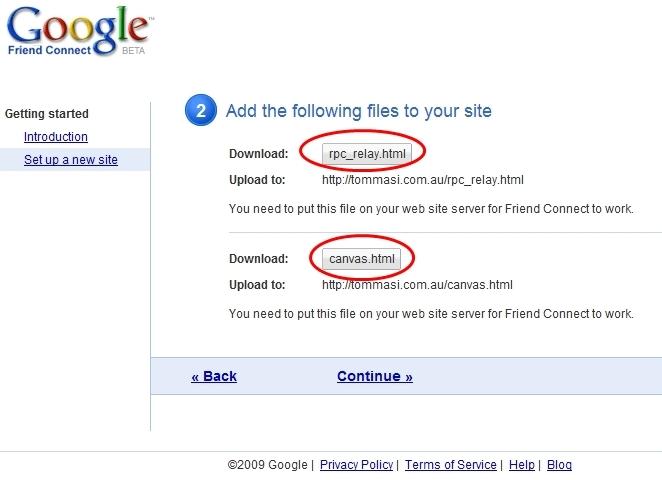Open the Privacy Policy link
This screenshot has width=662, height=480.
(x=356, y=465)
